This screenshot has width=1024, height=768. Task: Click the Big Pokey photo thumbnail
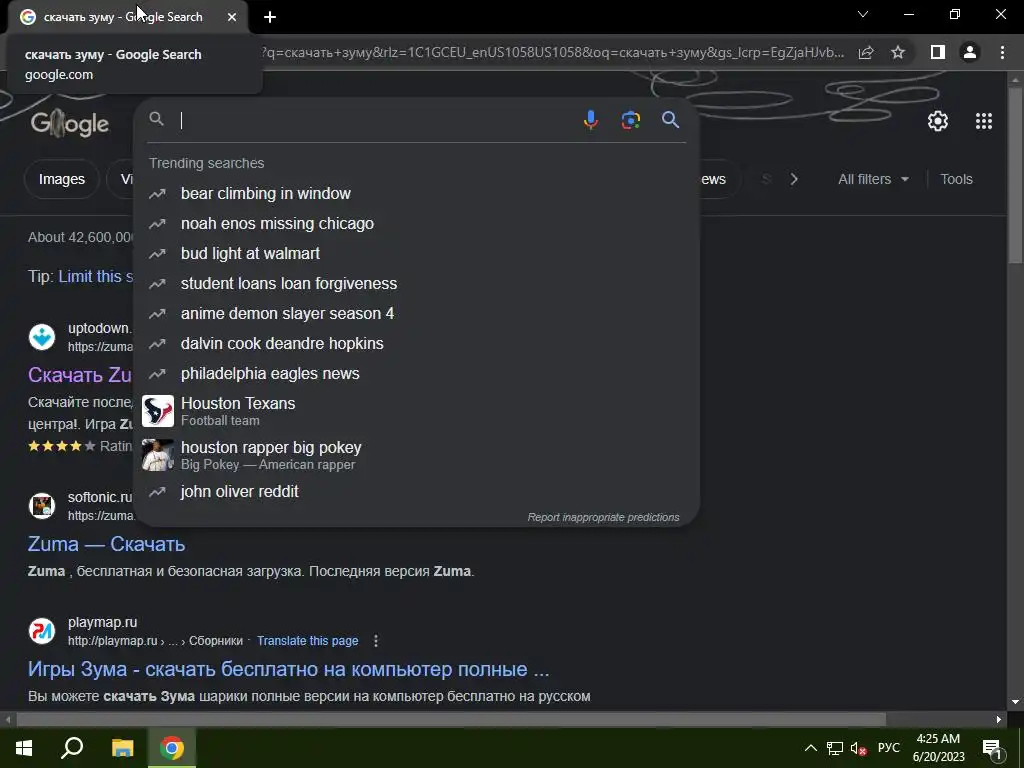click(158, 455)
